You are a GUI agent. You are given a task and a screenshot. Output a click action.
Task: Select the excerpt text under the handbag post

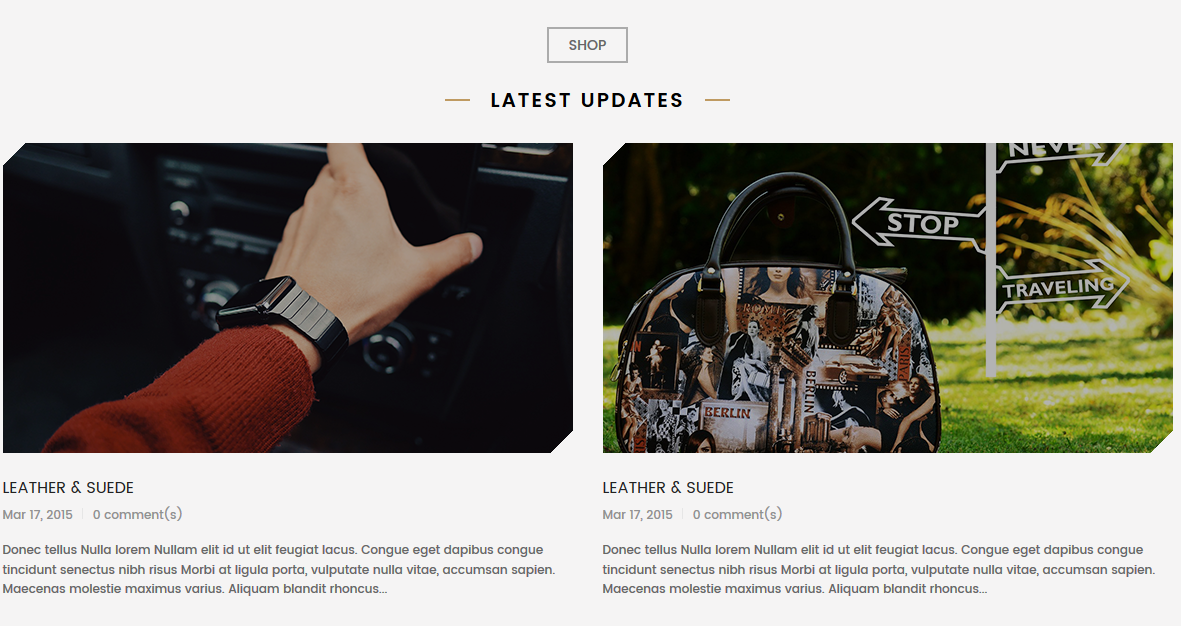point(878,570)
